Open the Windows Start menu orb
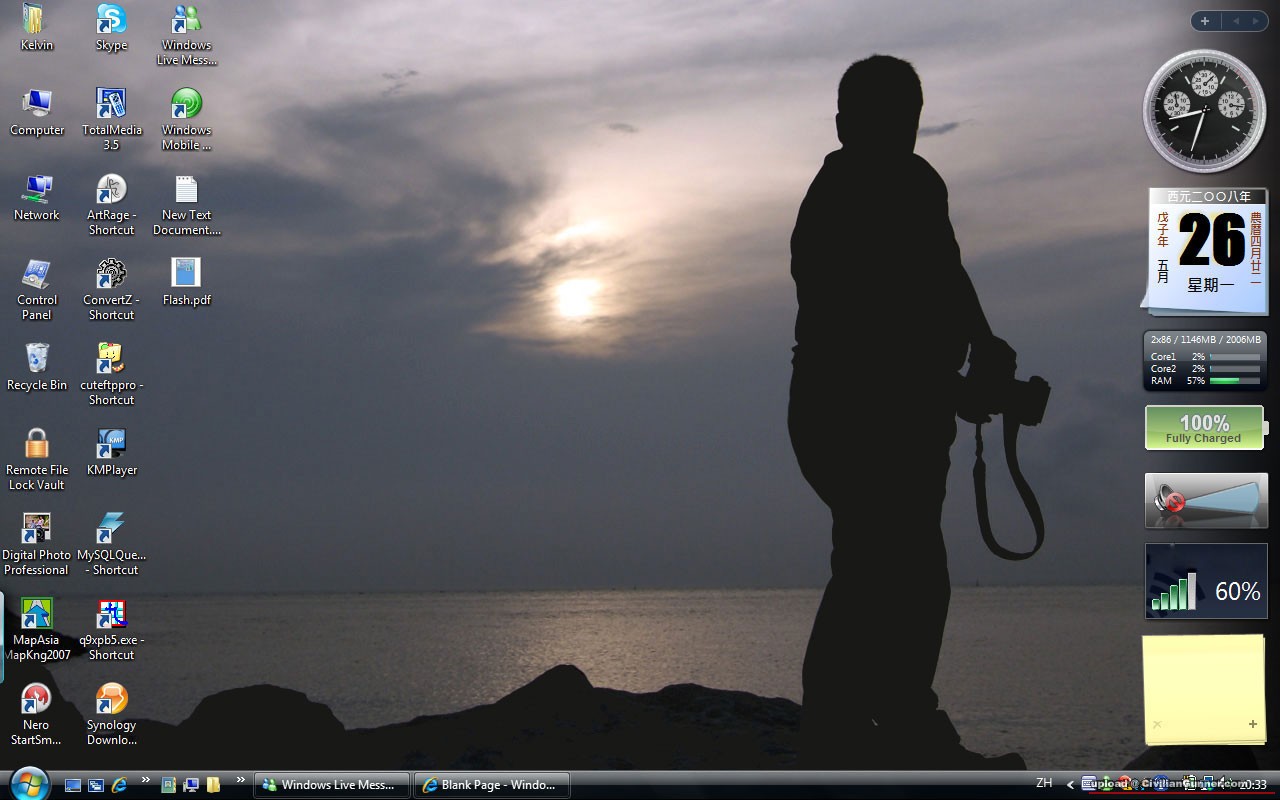This screenshot has width=1280, height=800. click(x=28, y=783)
